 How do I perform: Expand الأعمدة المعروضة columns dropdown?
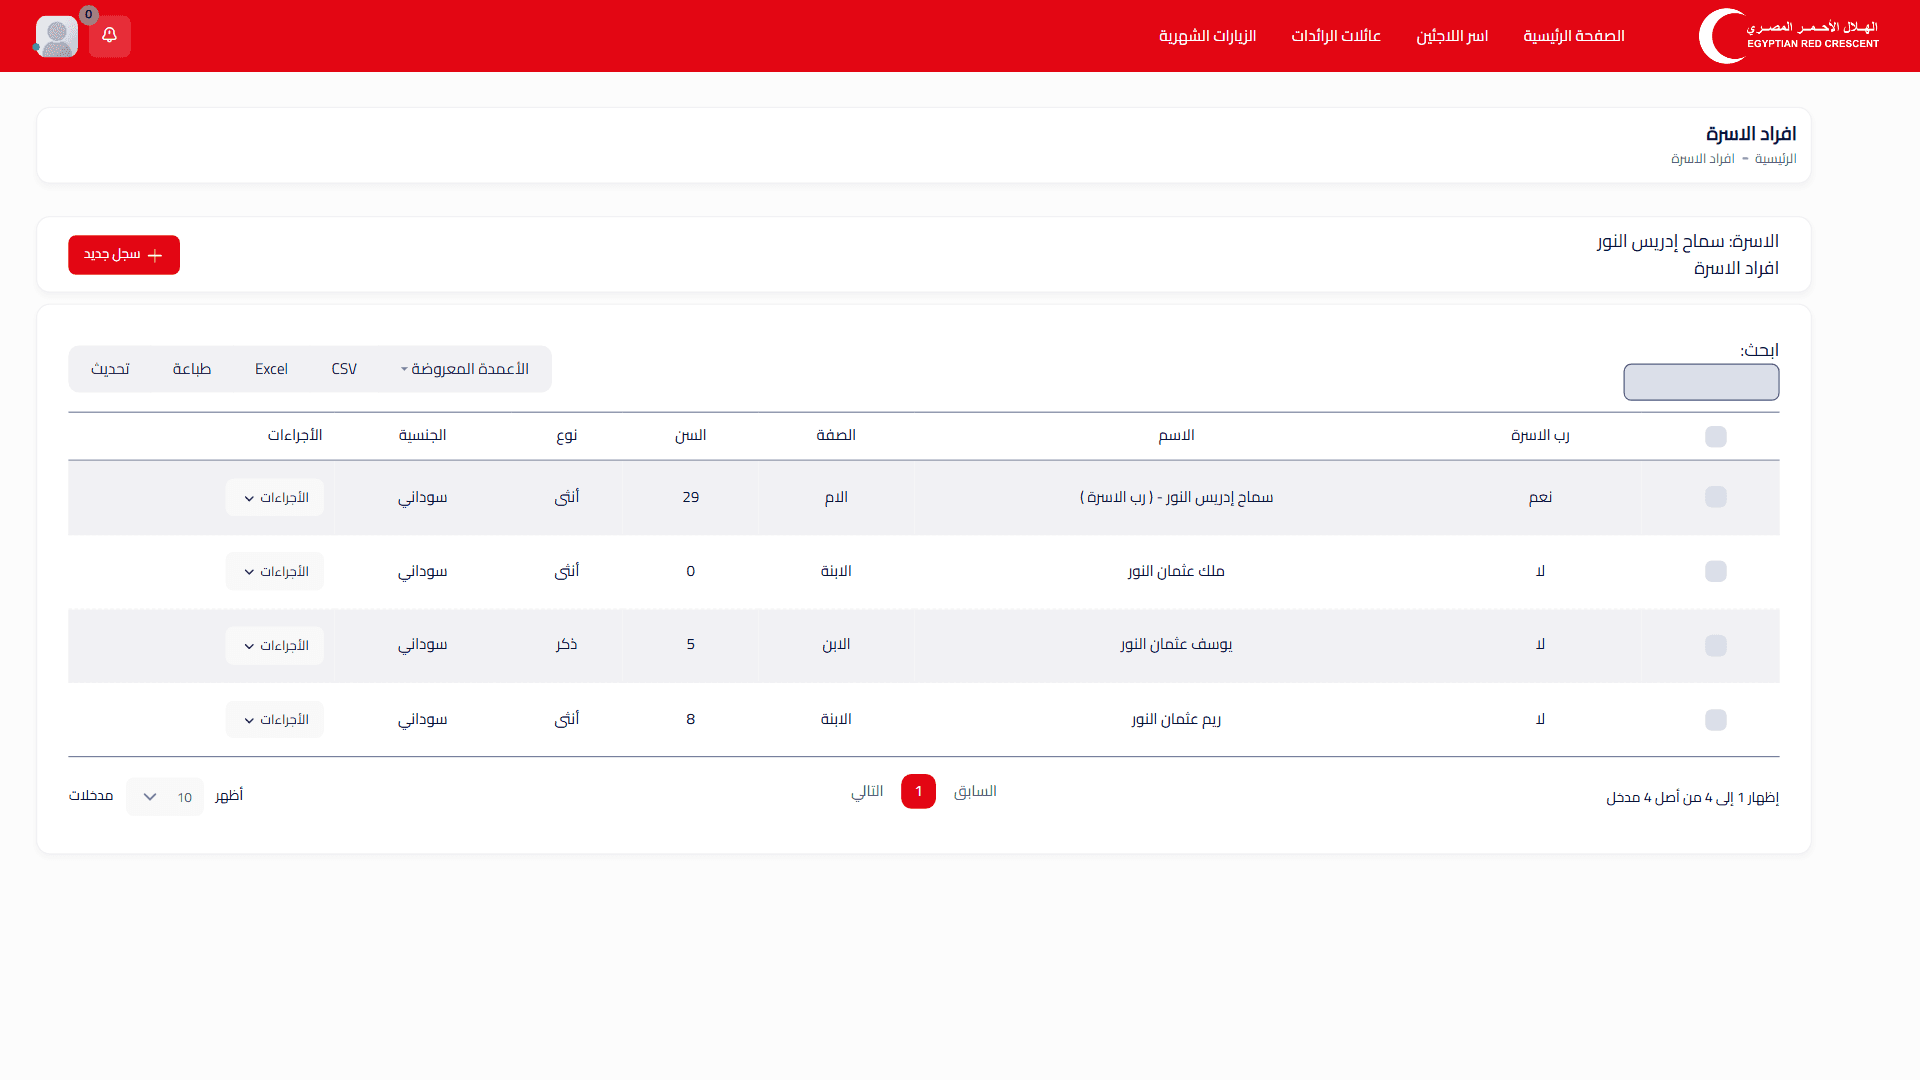click(x=465, y=369)
